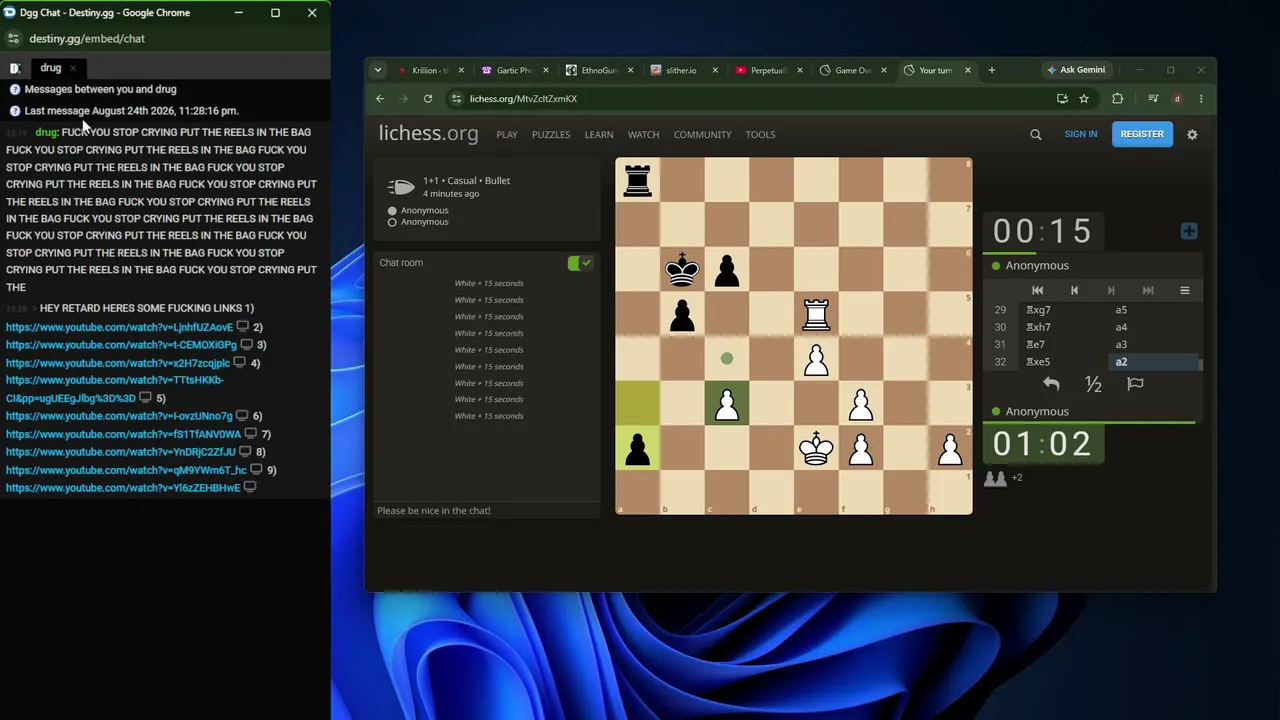1280x720 pixels.
Task: Switch to the Perpetual YouTube tab
Action: (766, 70)
